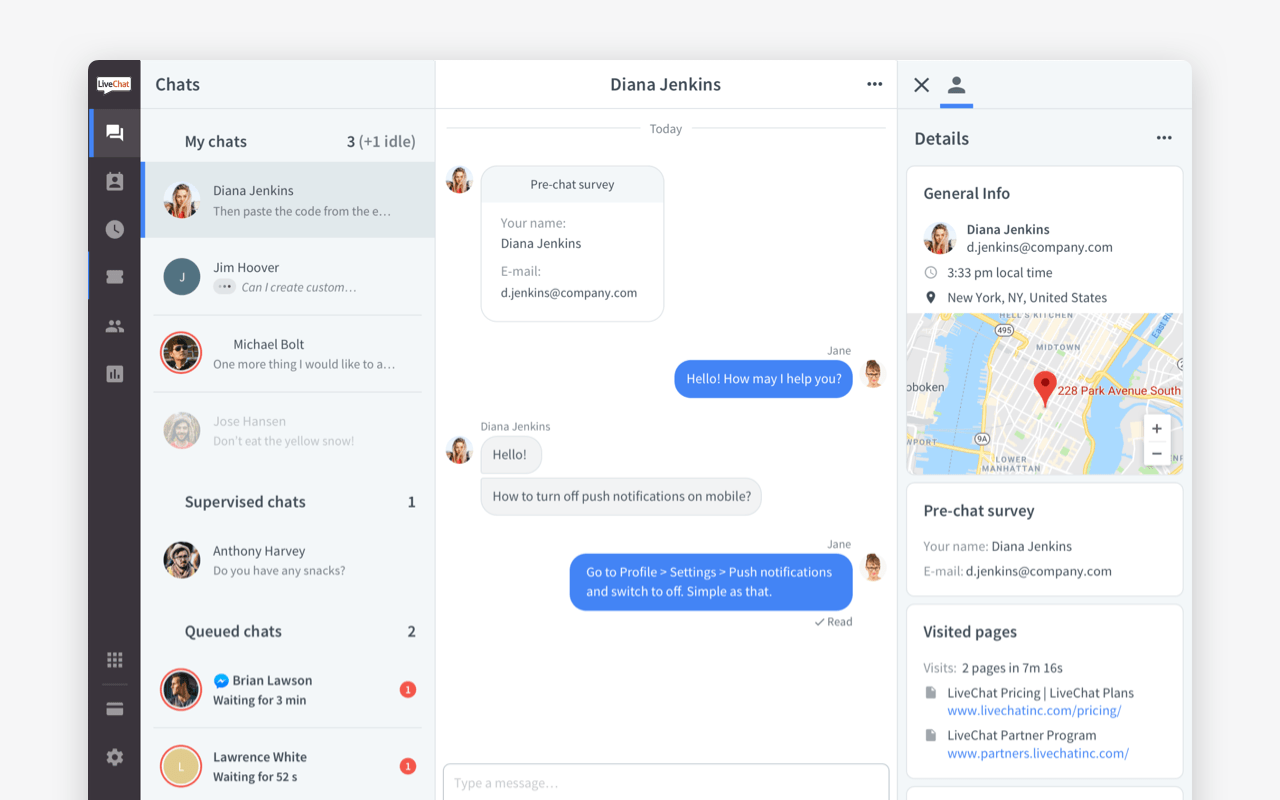The width and height of the screenshot is (1280, 800).
Task: Click Brian Lawson's unread badge
Action: (407, 689)
